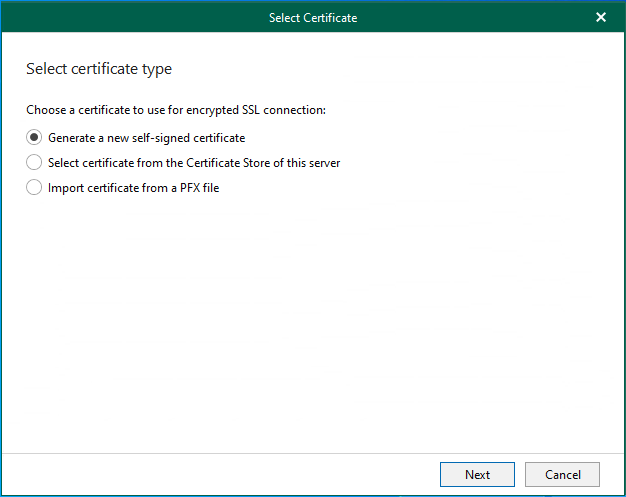Click the word 'Import' in the third option
The image size is (626, 497).
point(67,187)
